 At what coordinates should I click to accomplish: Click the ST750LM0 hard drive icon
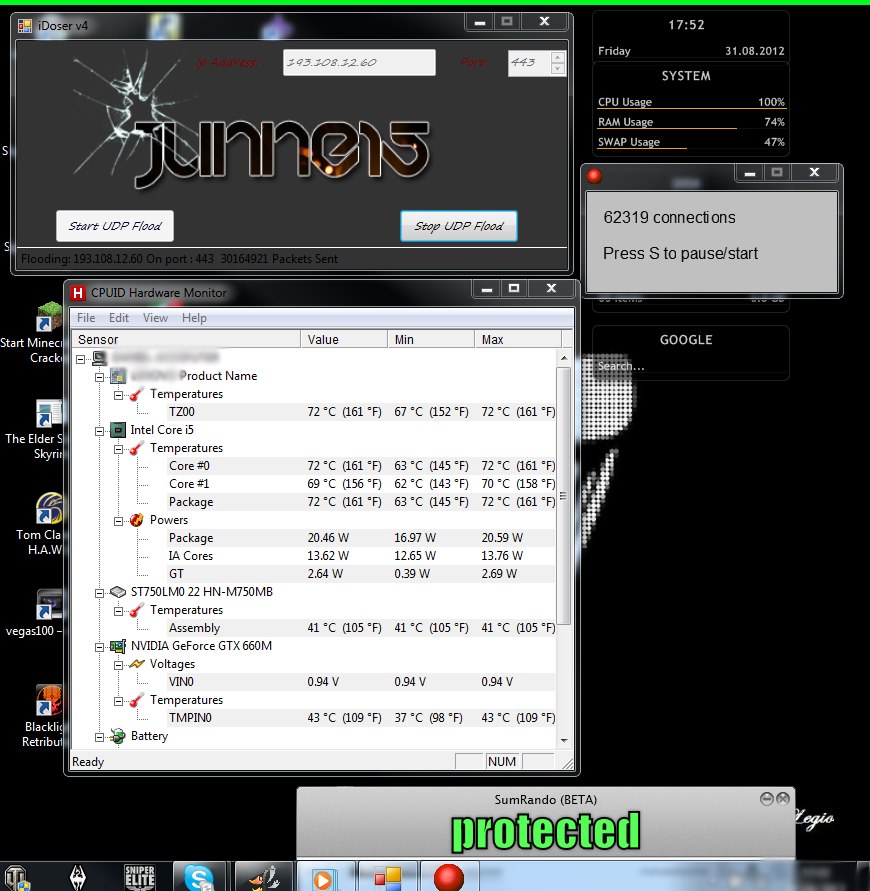118,592
